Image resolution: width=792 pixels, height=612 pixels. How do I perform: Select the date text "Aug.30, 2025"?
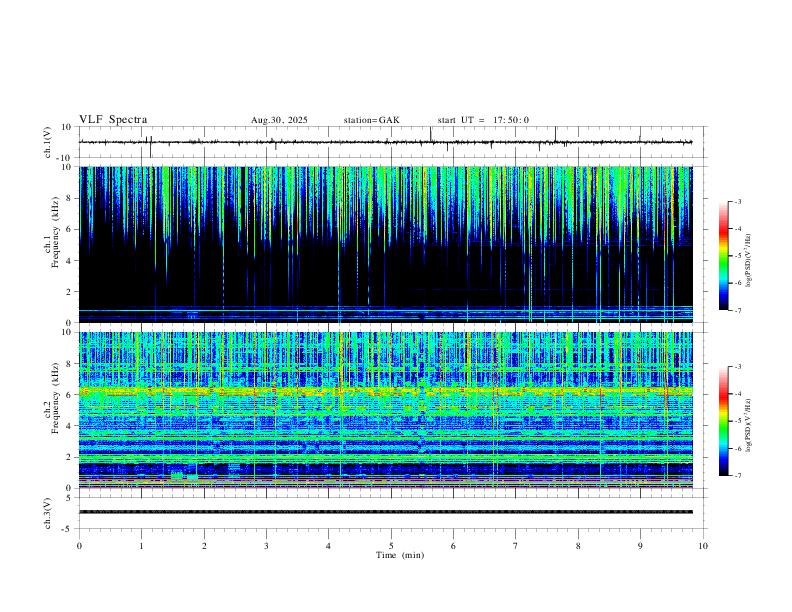tap(279, 120)
